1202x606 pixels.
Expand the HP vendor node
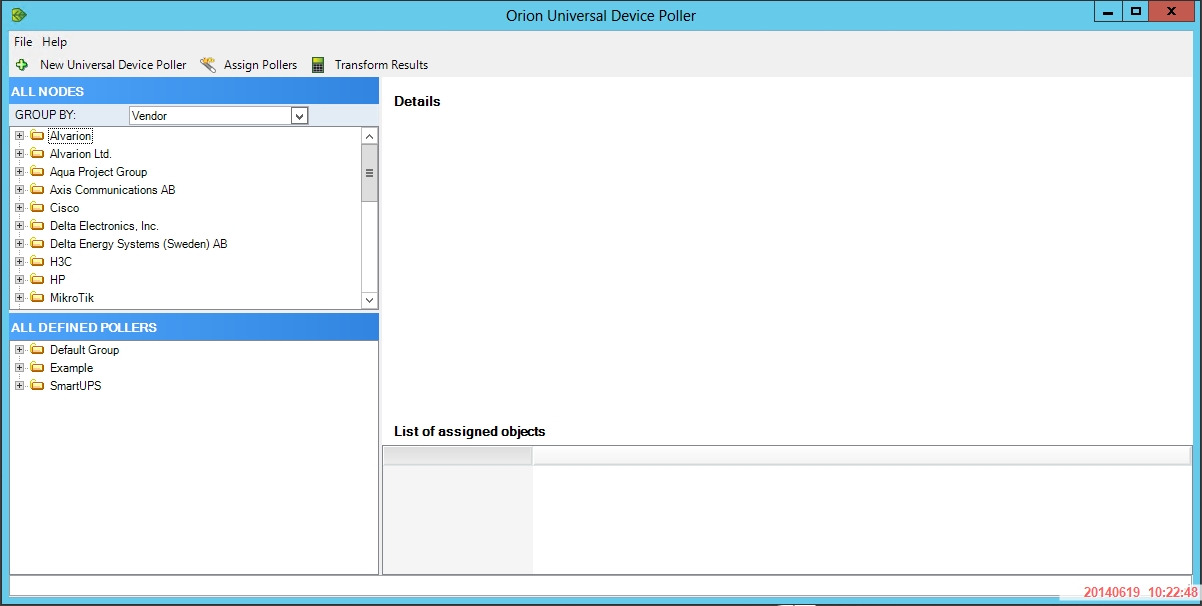click(x=19, y=280)
